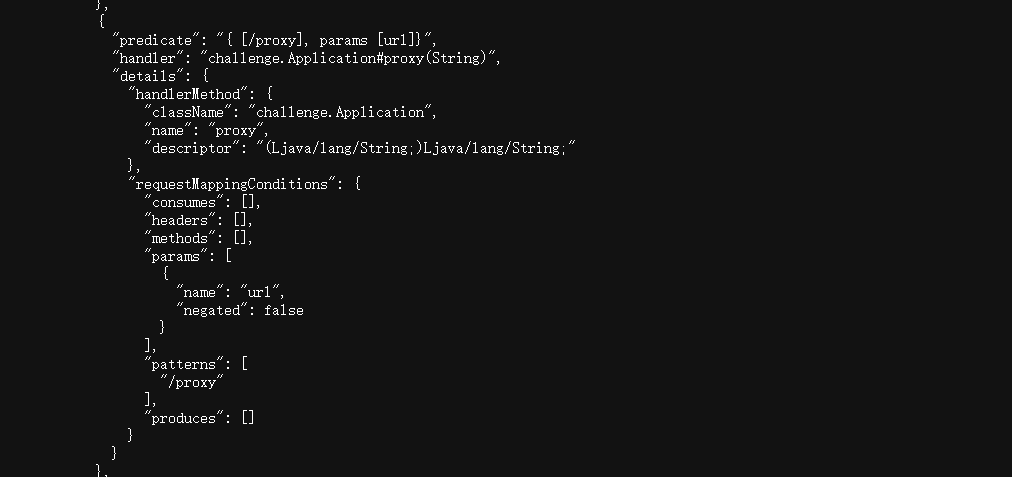Click the false value of negated
The width and height of the screenshot is (1012, 477).
click(283, 310)
